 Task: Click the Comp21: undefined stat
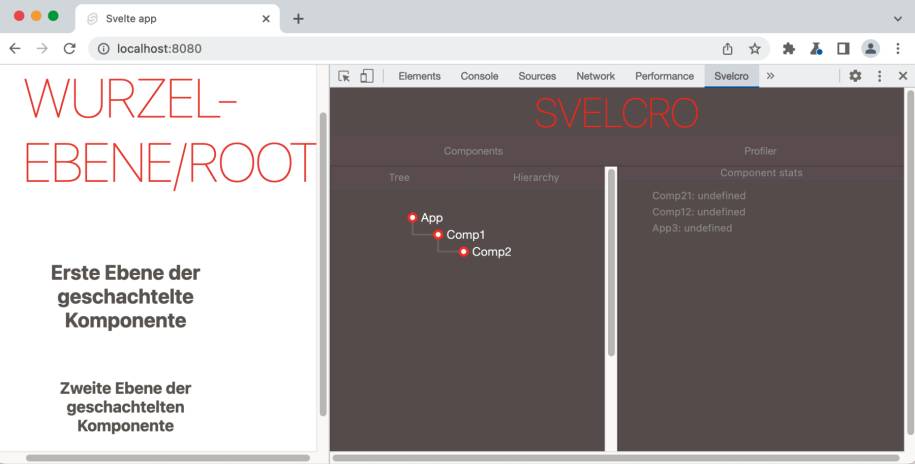tap(699, 196)
